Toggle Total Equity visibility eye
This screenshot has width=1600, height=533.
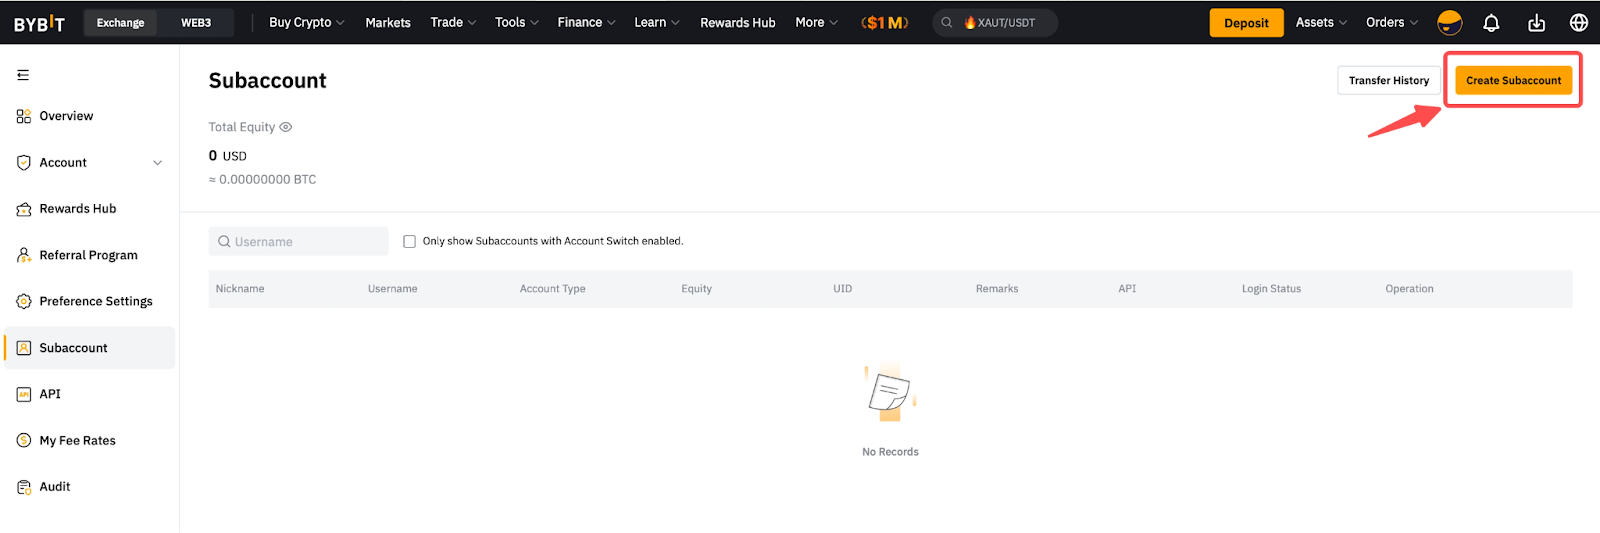pos(286,127)
